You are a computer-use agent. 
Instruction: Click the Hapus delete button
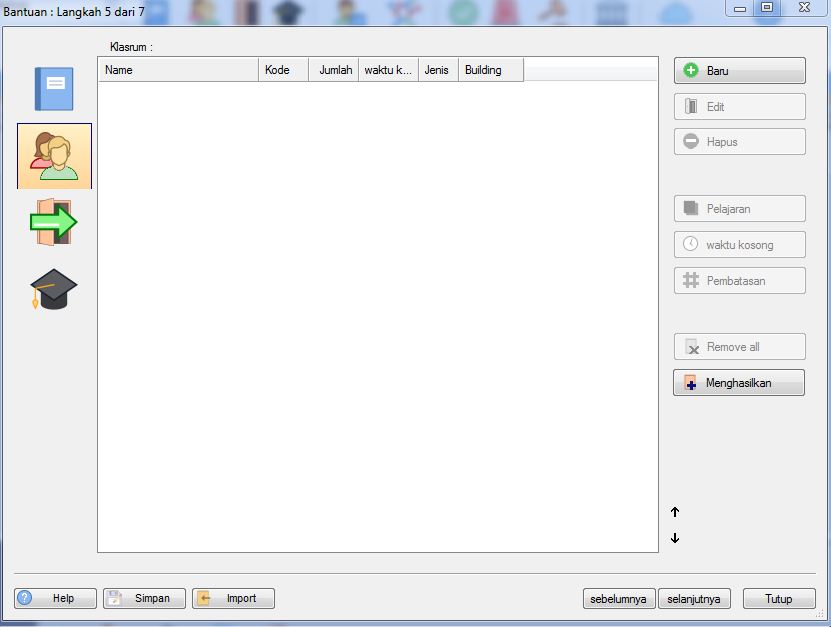coord(739,142)
